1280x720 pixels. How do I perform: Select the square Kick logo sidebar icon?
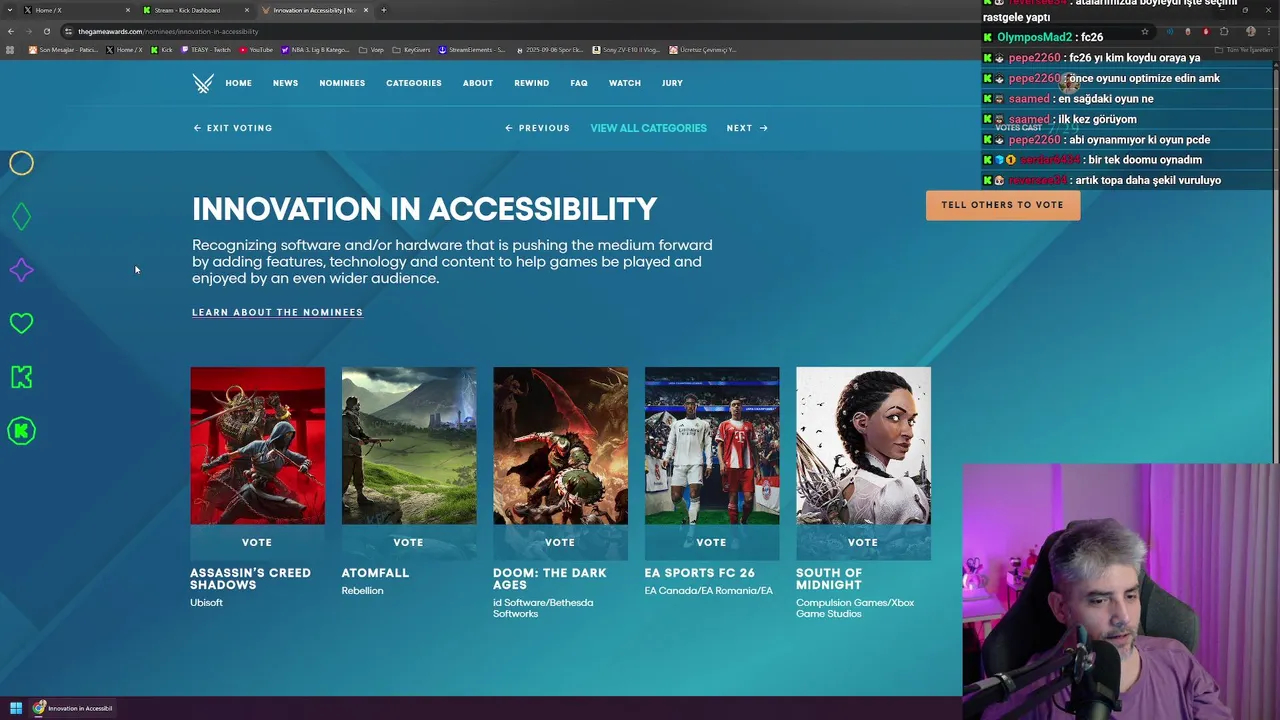coord(21,377)
